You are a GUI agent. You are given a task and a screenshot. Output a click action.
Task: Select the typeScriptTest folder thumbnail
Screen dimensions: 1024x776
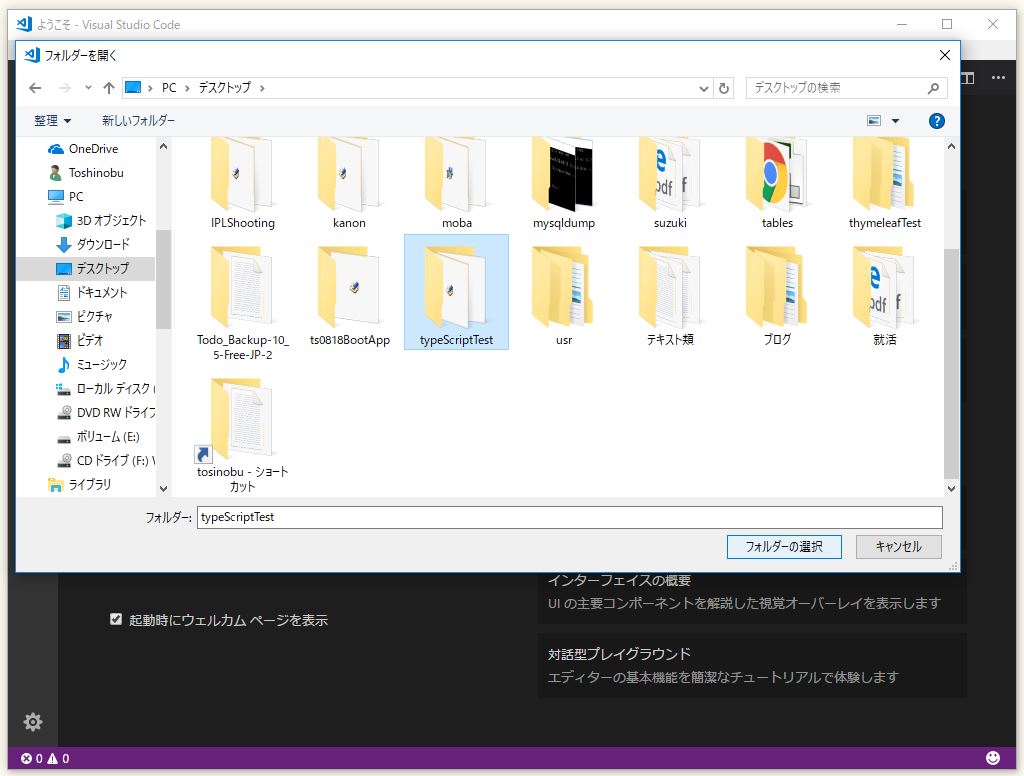456,290
